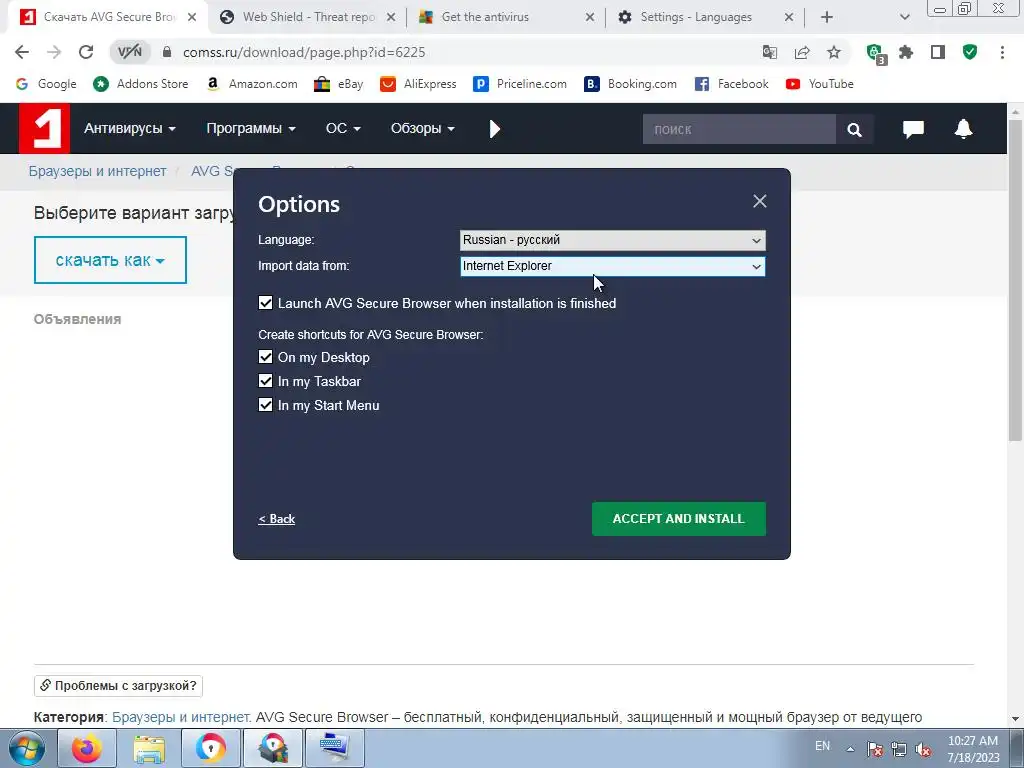Expand the Программы menu
This screenshot has height=768, width=1024.
[251, 129]
